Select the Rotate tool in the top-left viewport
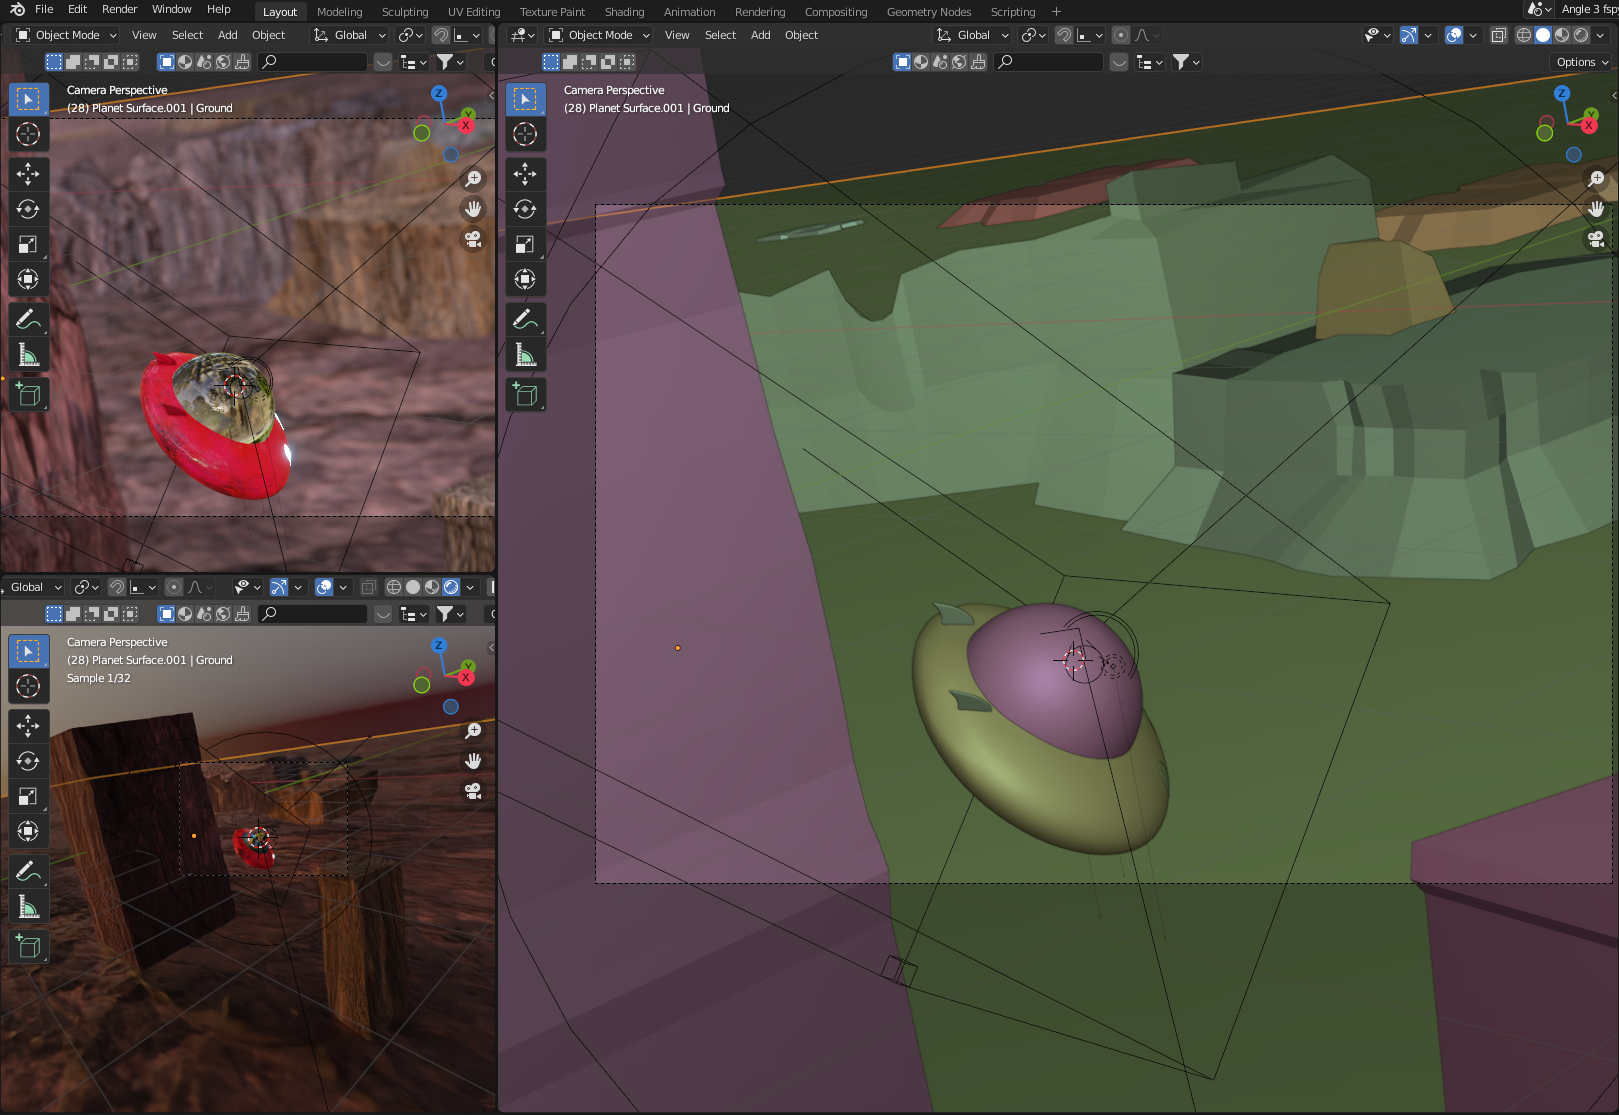The width and height of the screenshot is (1619, 1115). point(28,209)
